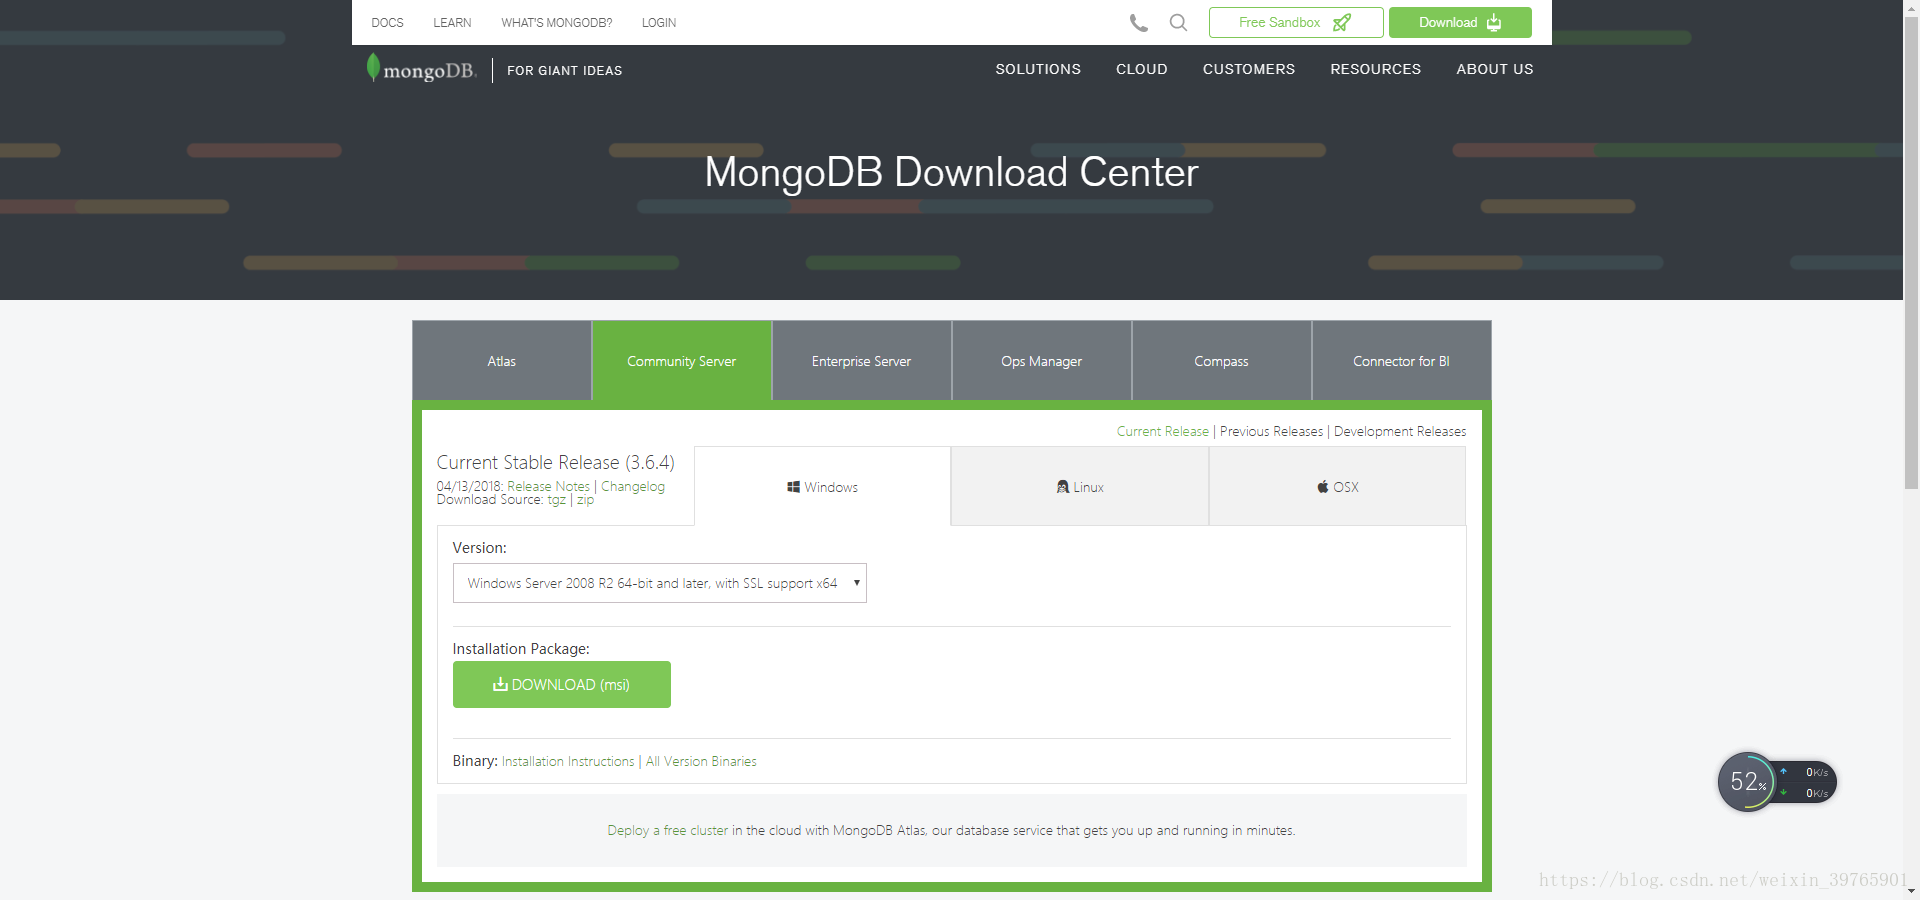Click the Free Sandbox button
This screenshot has width=1920, height=900.
click(1296, 22)
